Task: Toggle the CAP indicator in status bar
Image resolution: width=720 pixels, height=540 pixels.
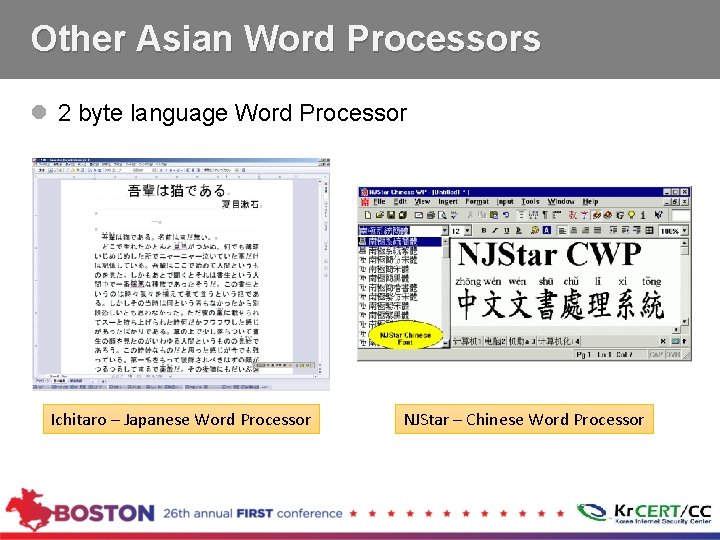Action: coord(656,354)
